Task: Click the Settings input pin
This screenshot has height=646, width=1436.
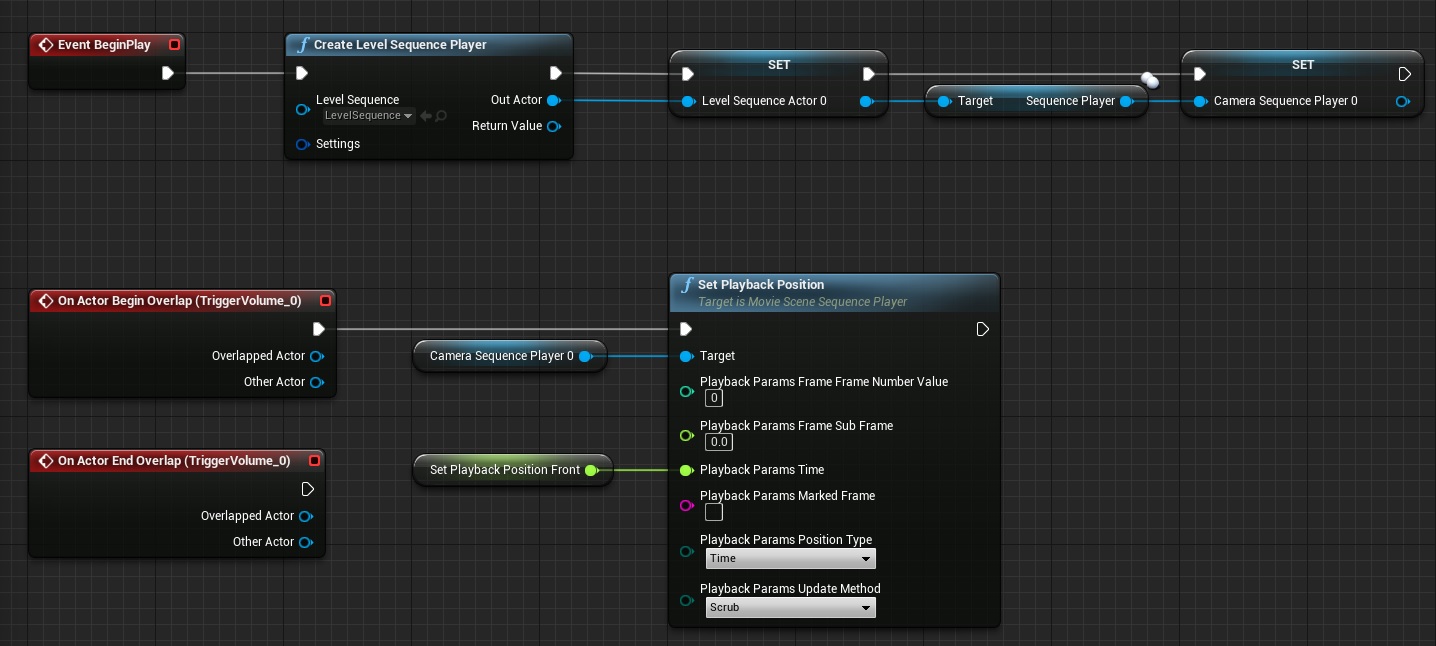Action: (x=303, y=144)
